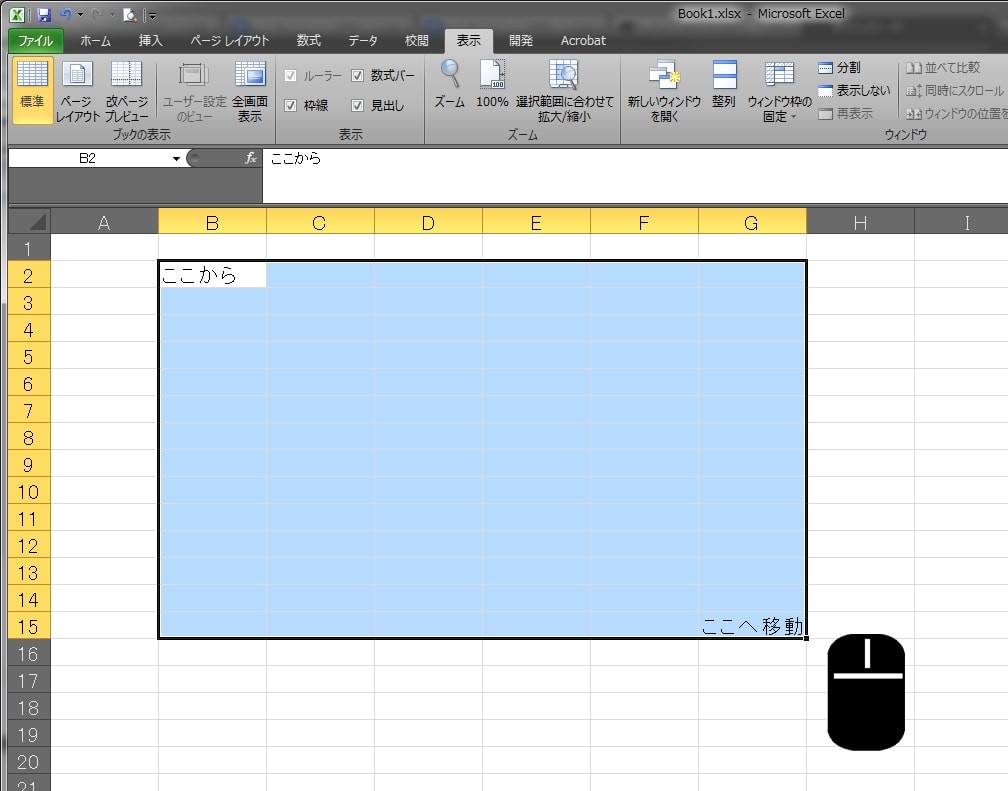The height and width of the screenshot is (791, 1008).
Task: Select column header G
Action: (x=752, y=222)
